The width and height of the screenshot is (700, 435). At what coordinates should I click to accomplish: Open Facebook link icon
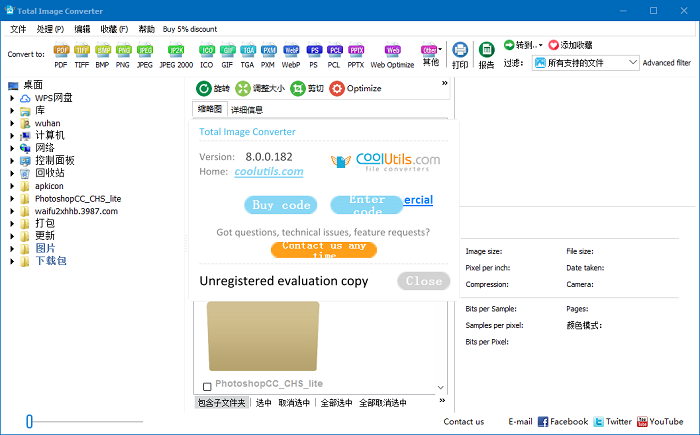543,422
